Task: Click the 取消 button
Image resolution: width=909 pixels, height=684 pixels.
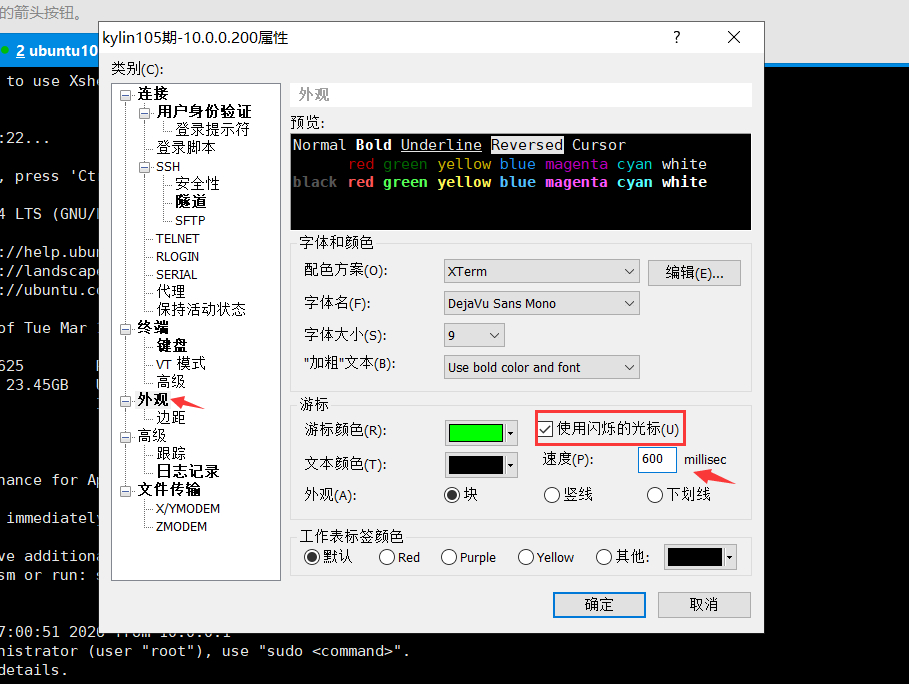Action: [704, 605]
